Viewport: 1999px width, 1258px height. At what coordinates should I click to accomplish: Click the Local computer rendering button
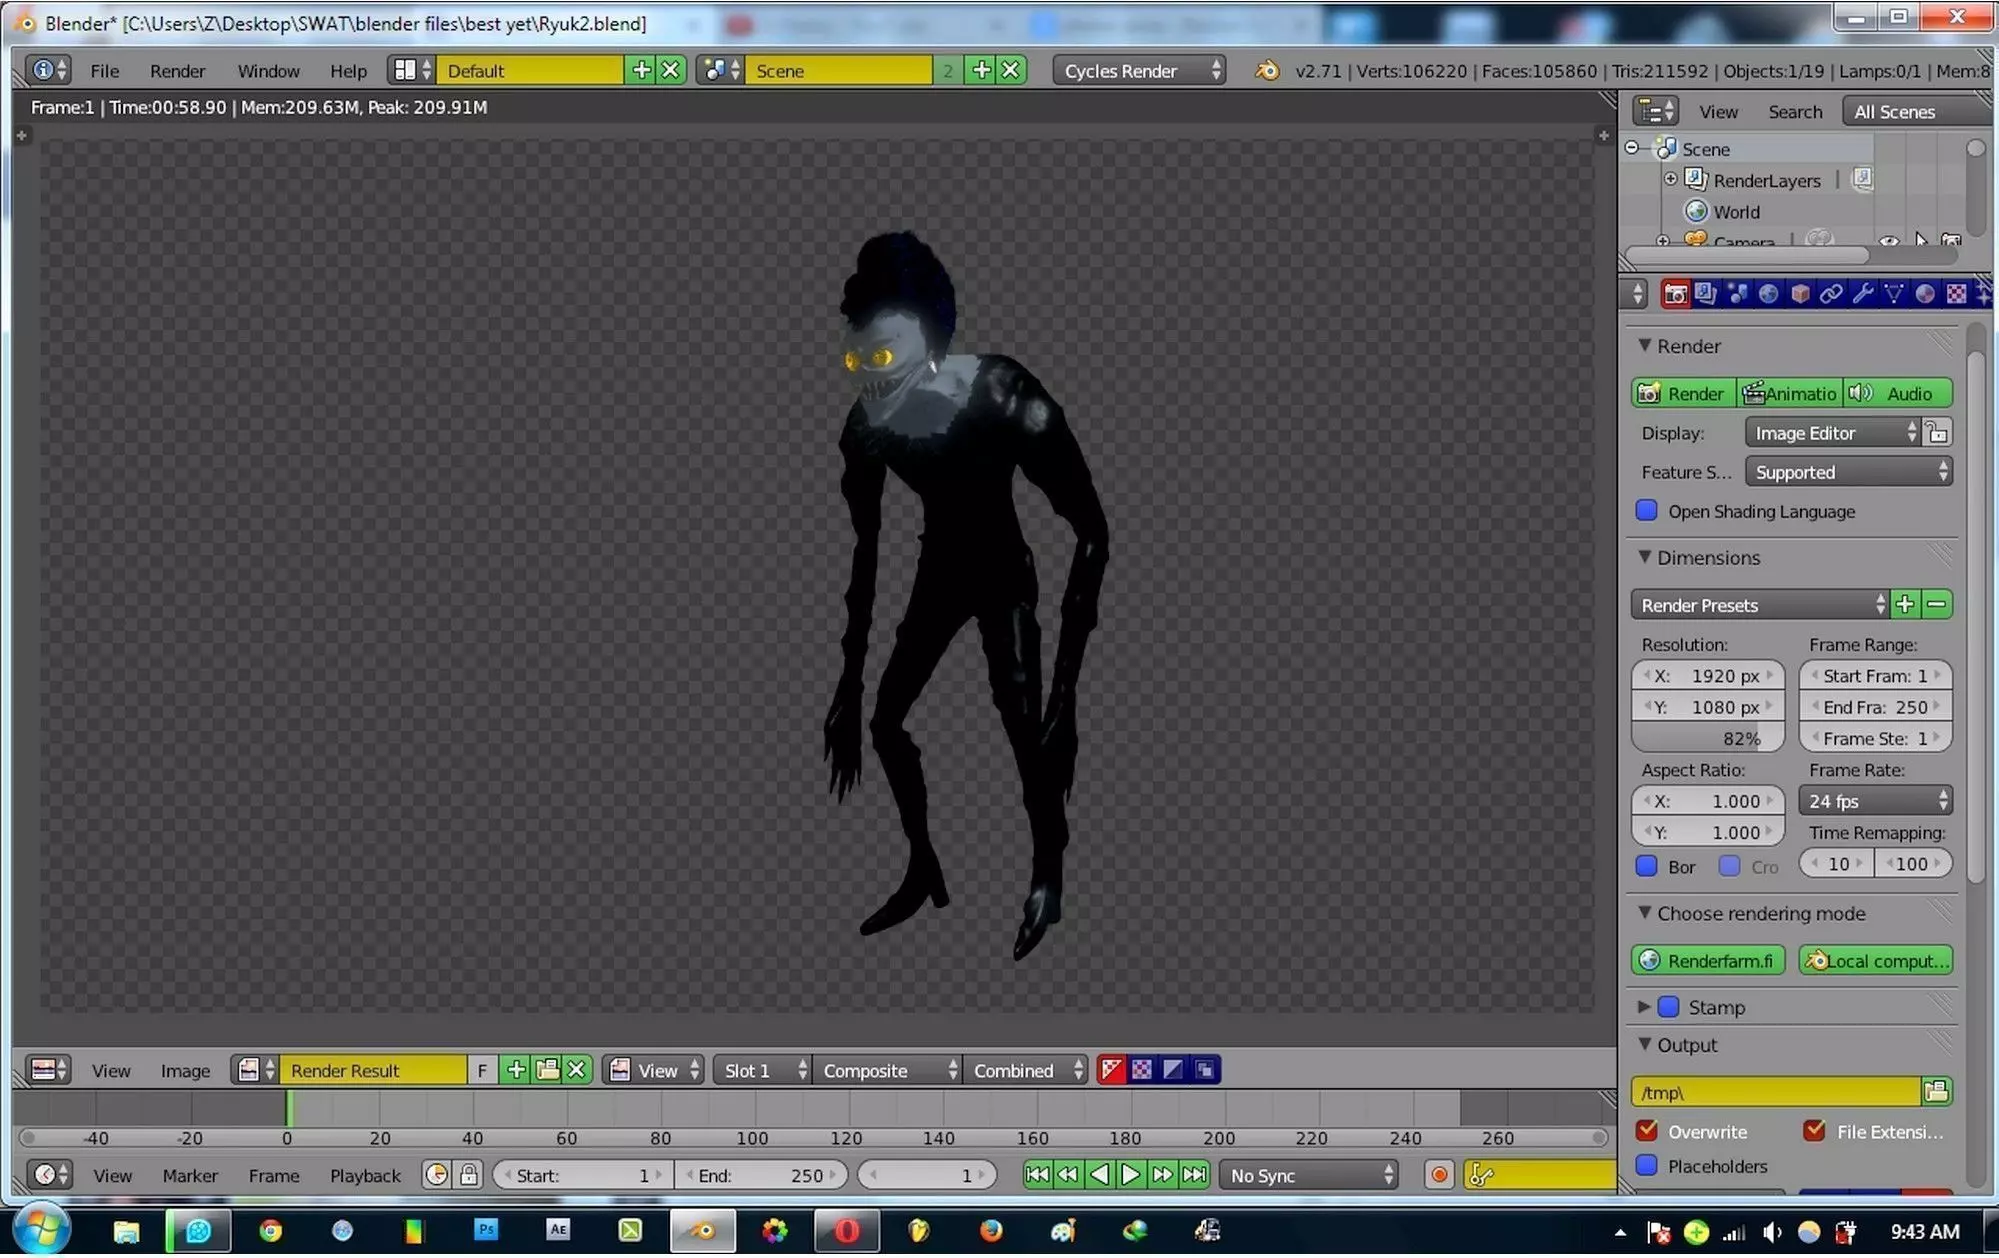[1876, 962]
